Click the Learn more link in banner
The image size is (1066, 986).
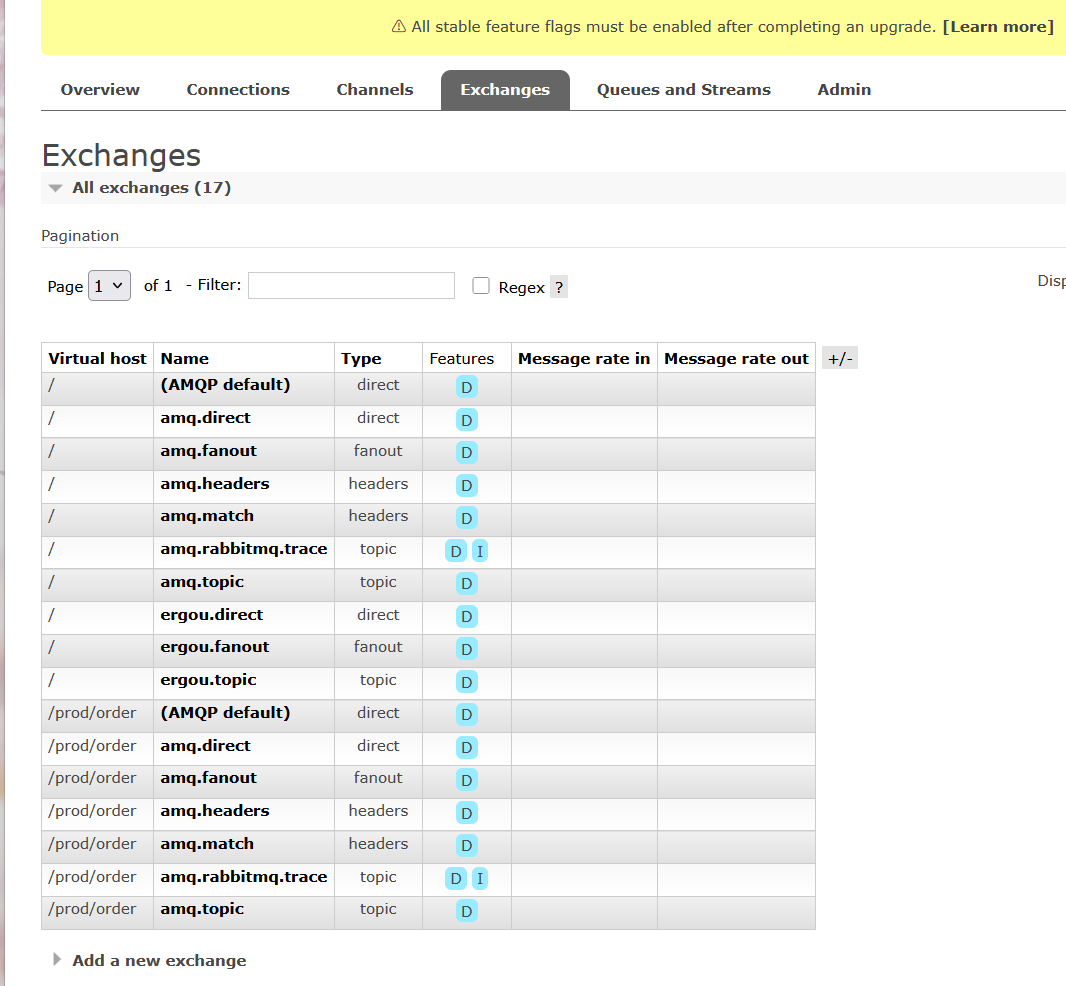[997, 27]
